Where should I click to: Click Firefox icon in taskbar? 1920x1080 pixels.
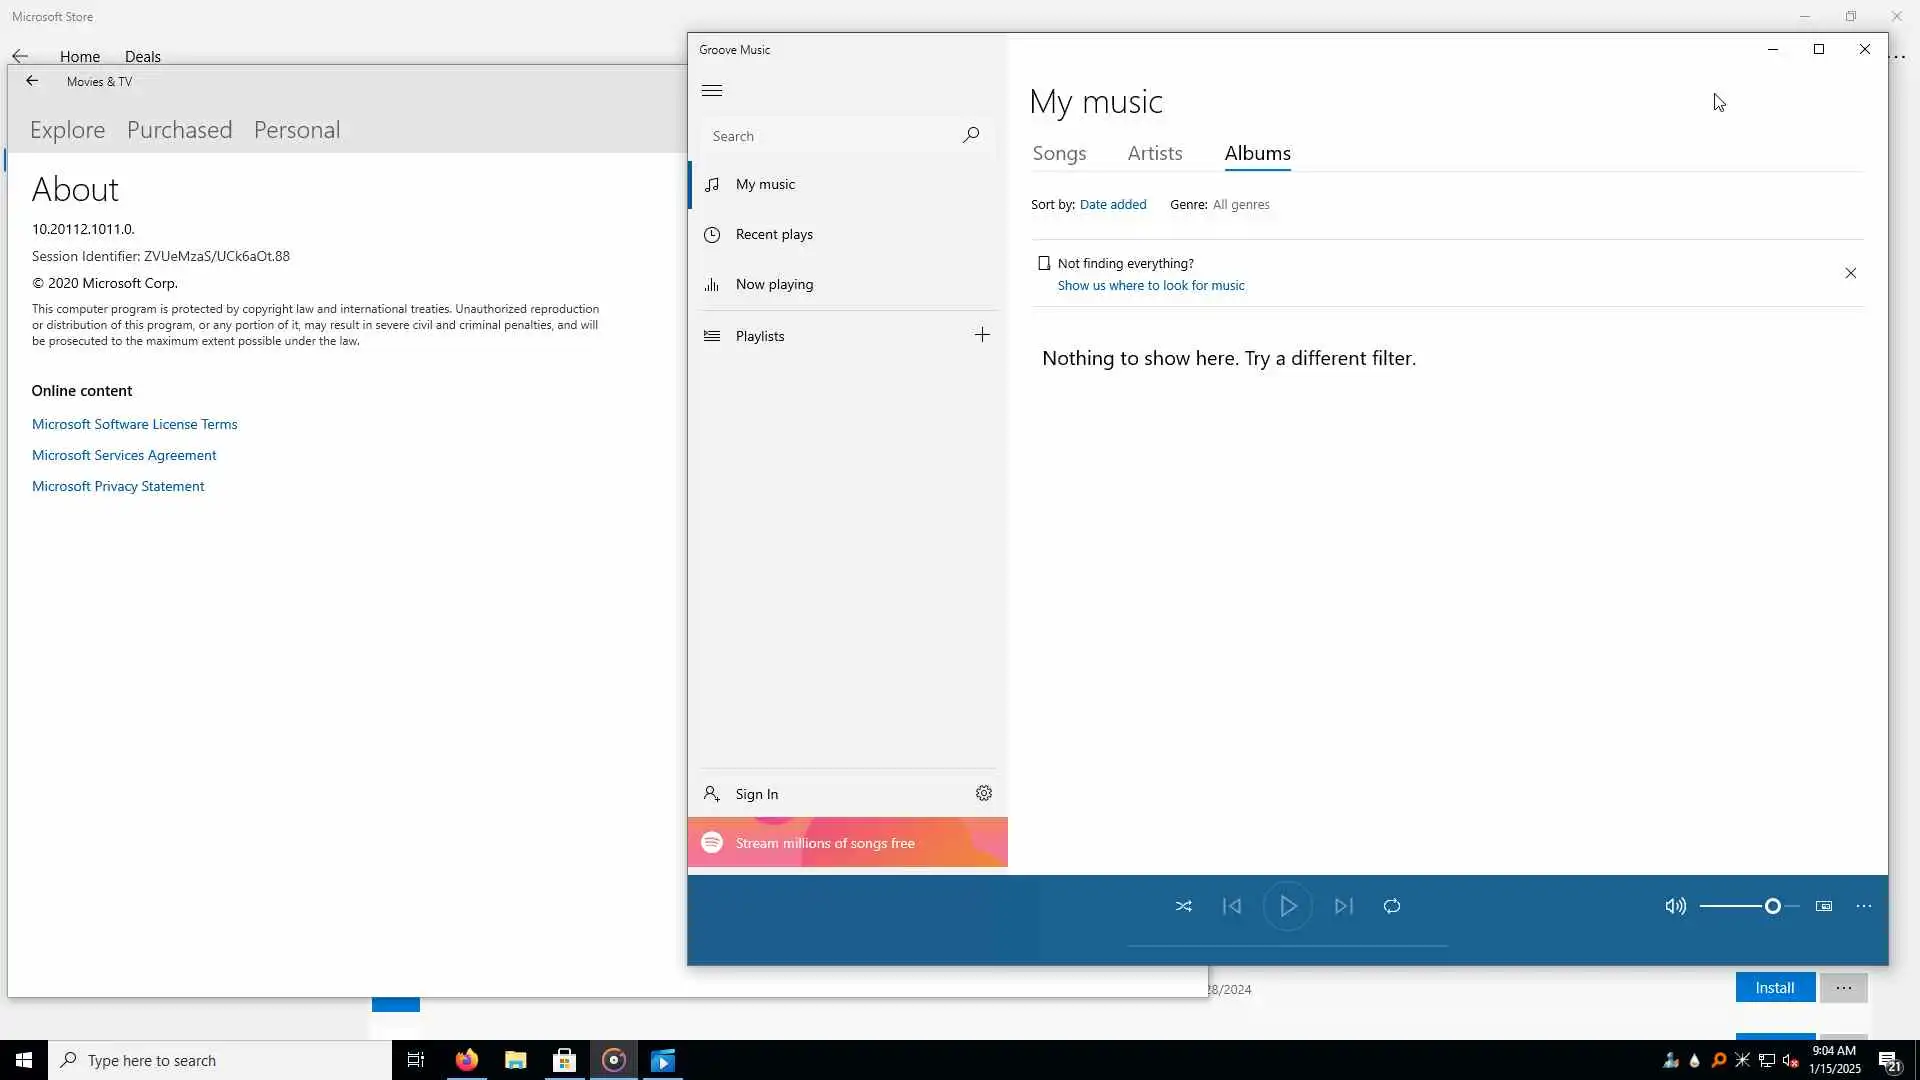[x=466, y=1060]
